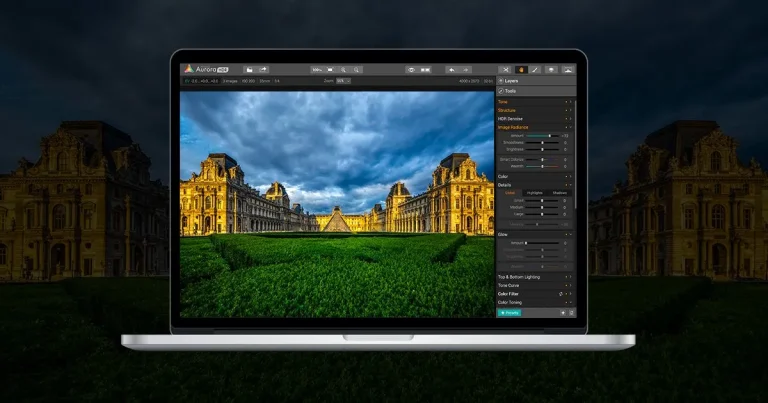Viewport: 768px width, 403px height.
Task: Click the Louvre photo in the canvas
Action: tap(336, 200)
